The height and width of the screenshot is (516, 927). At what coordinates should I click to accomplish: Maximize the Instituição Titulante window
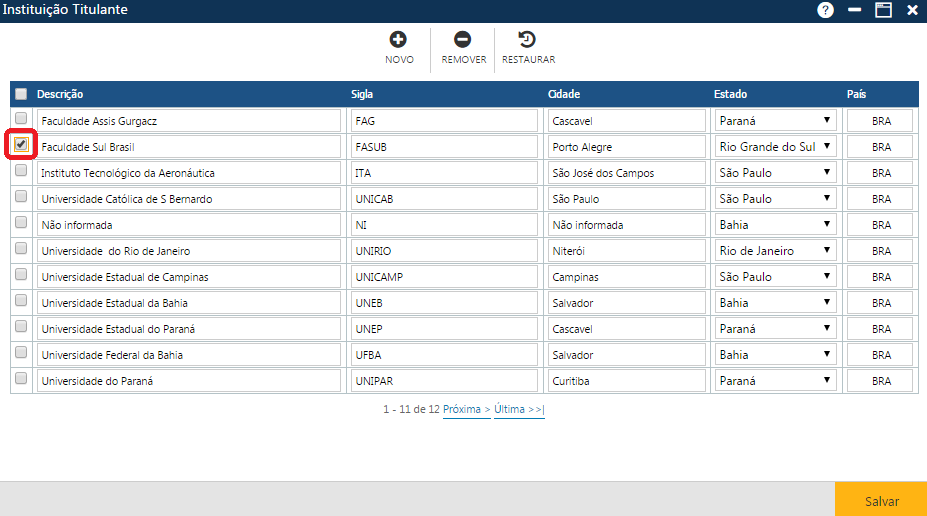(883, 10)
